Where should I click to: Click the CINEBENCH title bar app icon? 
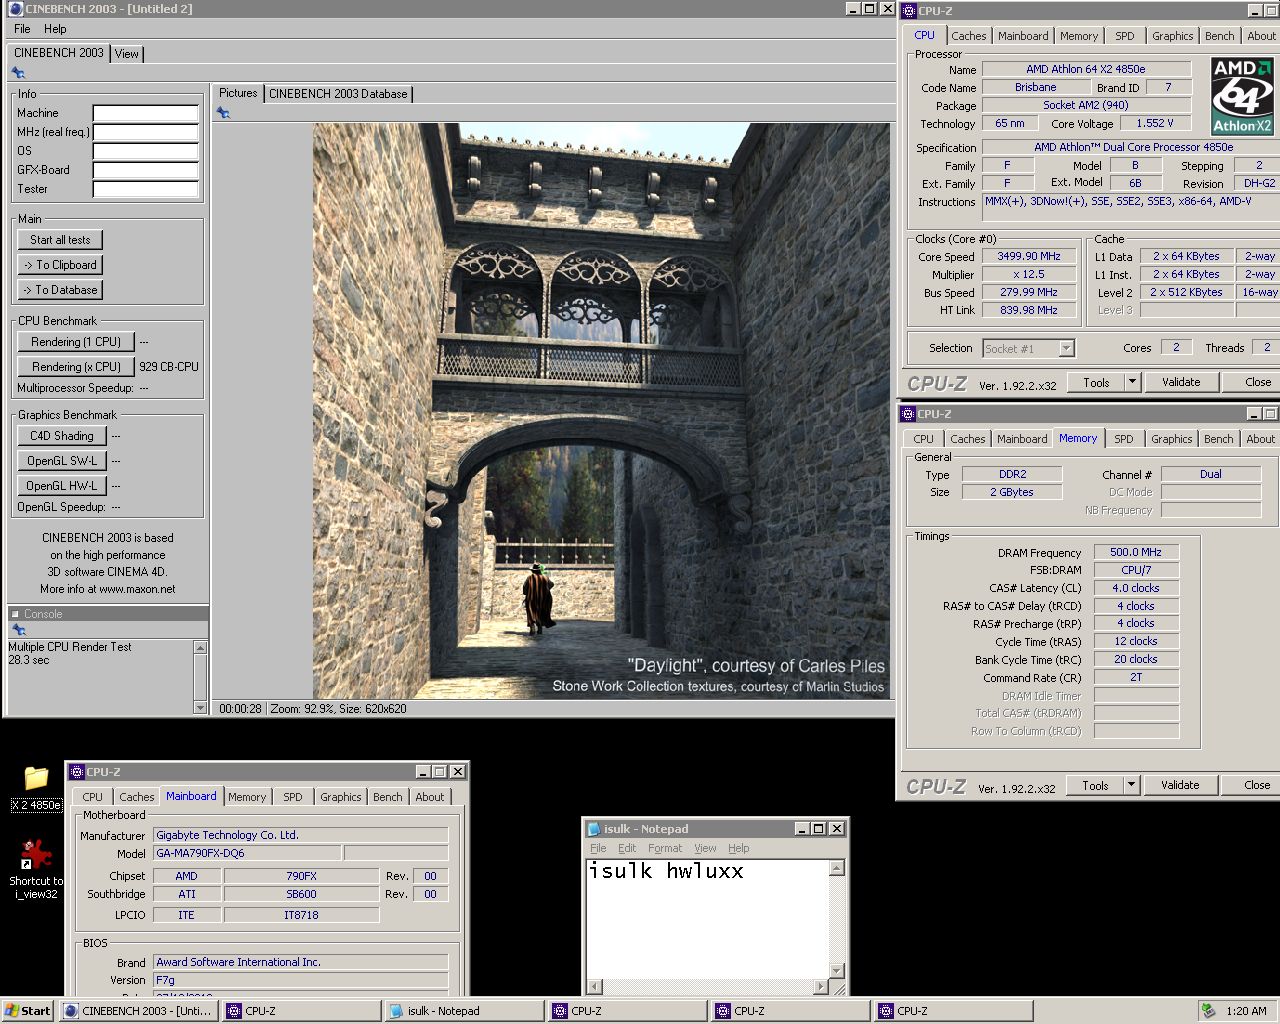(15, 9)
